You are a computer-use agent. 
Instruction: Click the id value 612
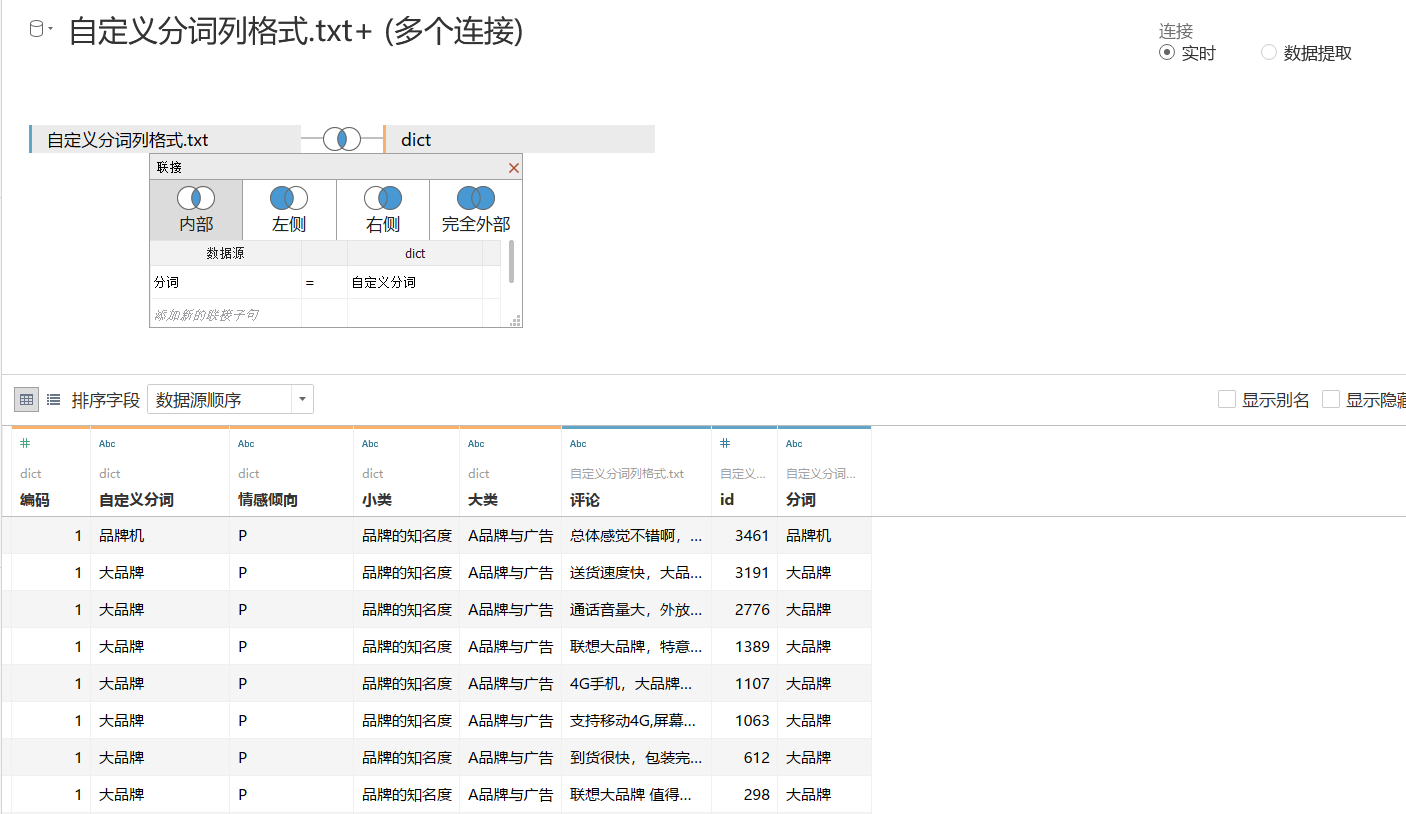(744, 758)
